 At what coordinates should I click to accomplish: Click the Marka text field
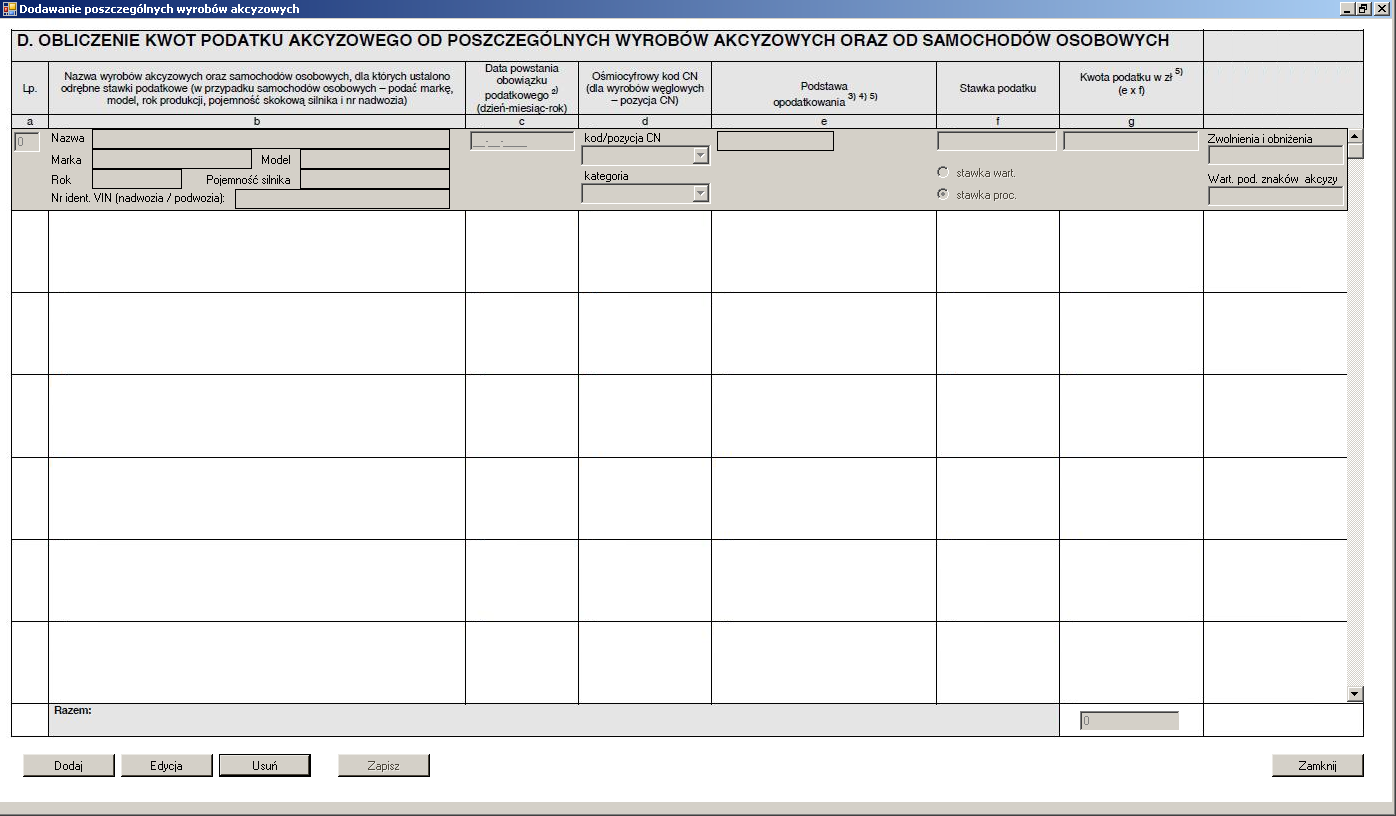tap(172, 159)
